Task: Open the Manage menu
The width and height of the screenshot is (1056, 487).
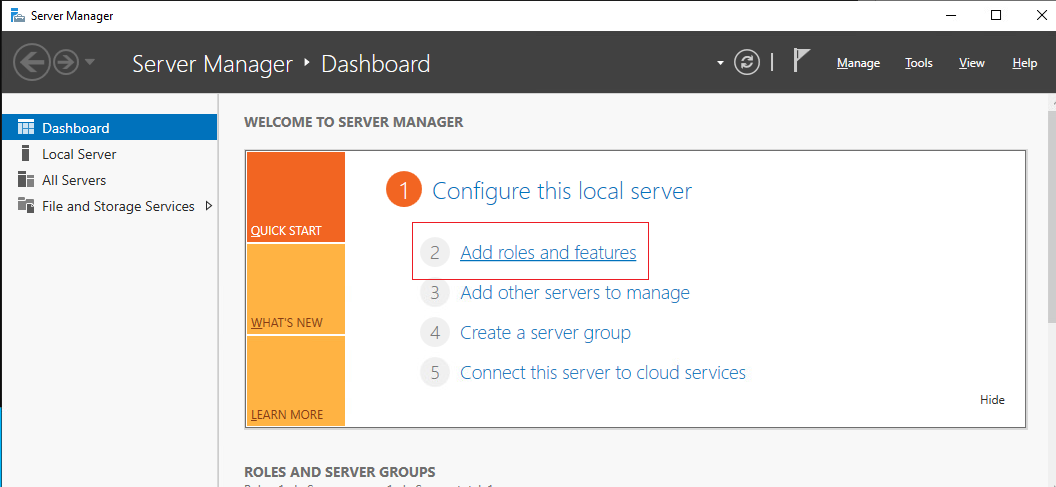Action: click(858, 63)
